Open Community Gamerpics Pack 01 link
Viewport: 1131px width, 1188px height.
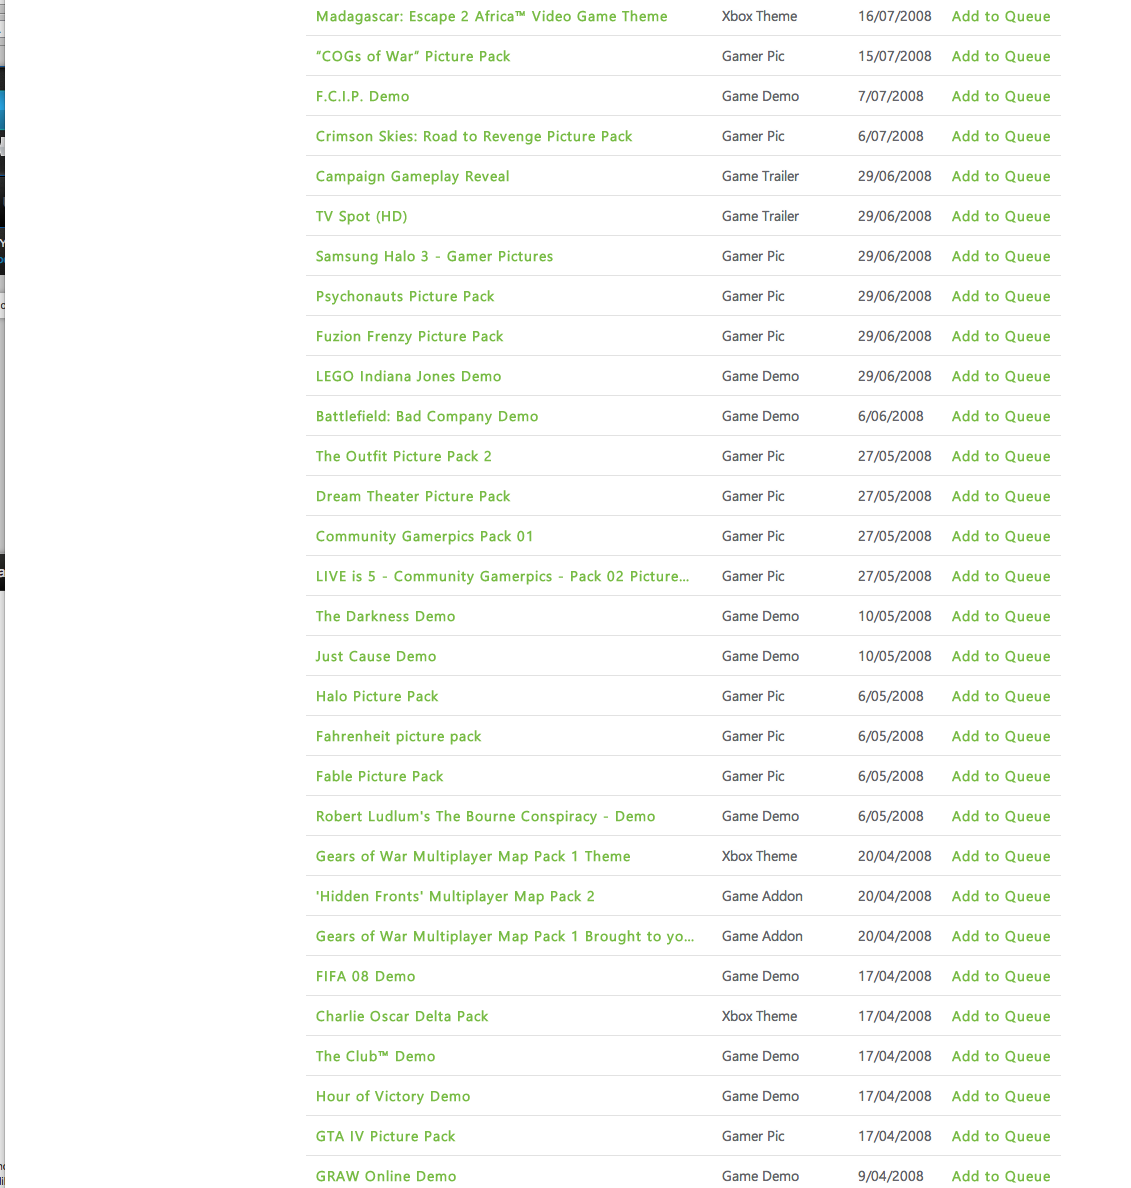[424, 536]
